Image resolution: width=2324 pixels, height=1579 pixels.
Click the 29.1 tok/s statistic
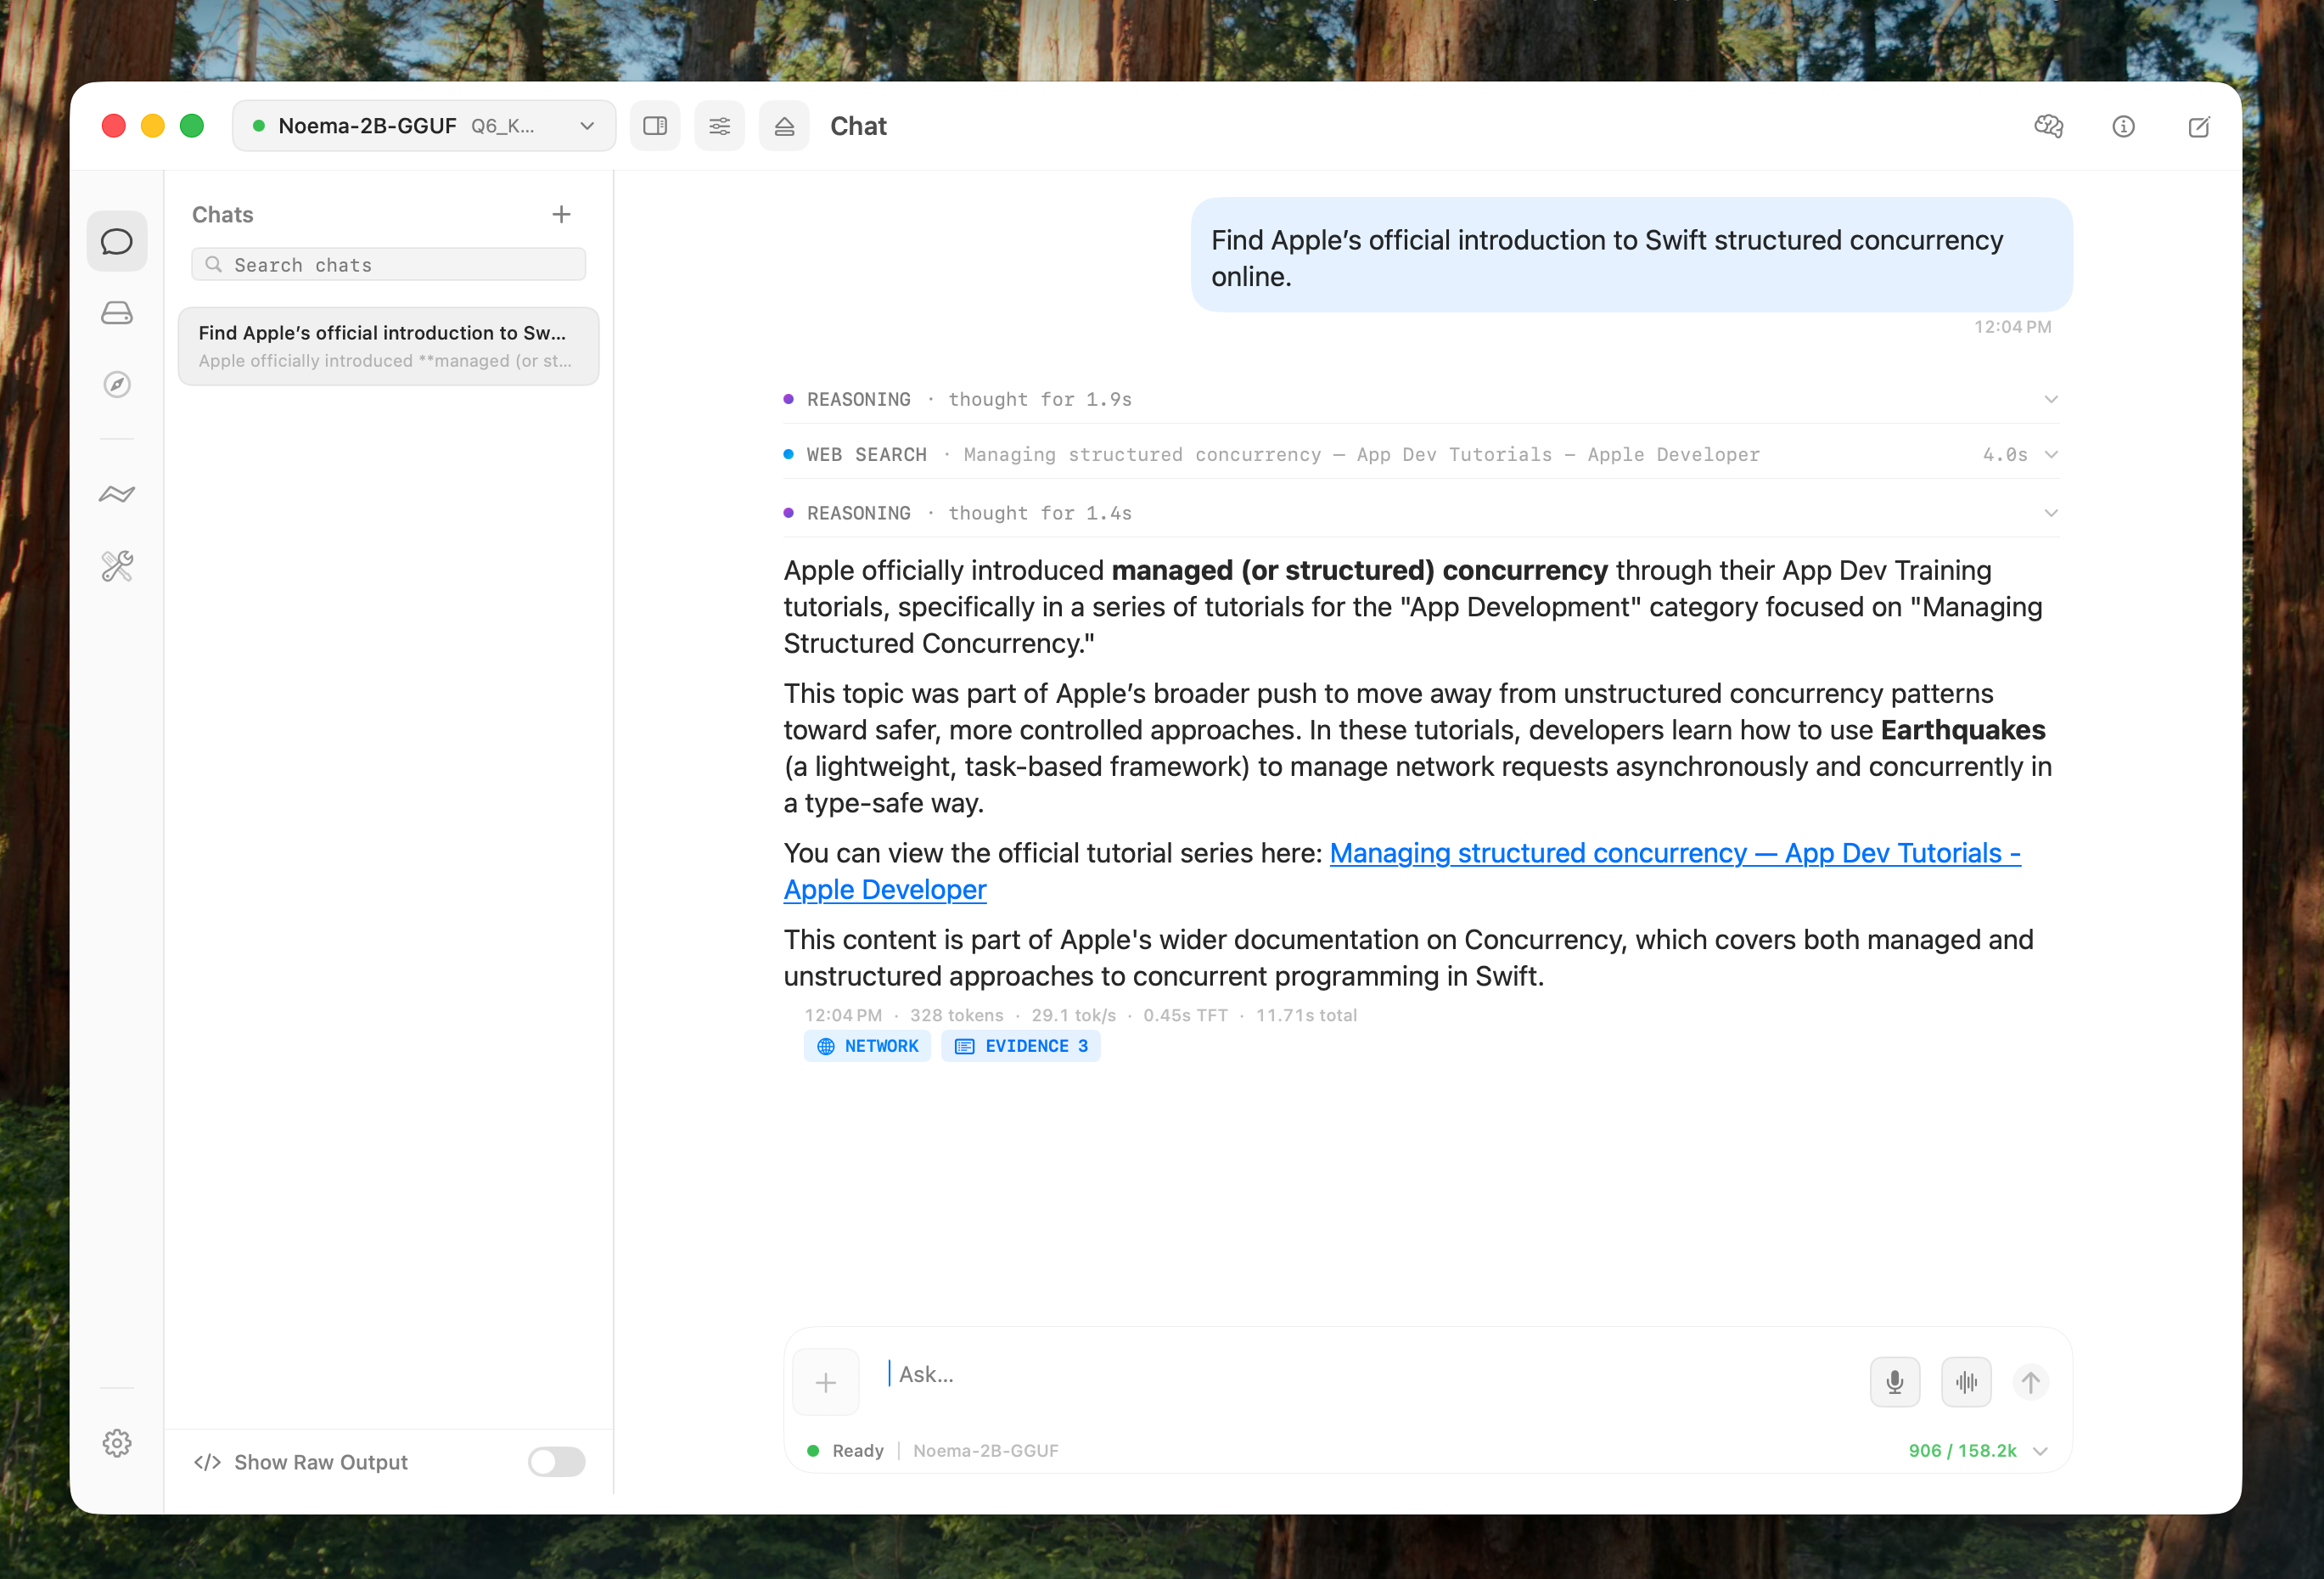click(1073, 1015)
